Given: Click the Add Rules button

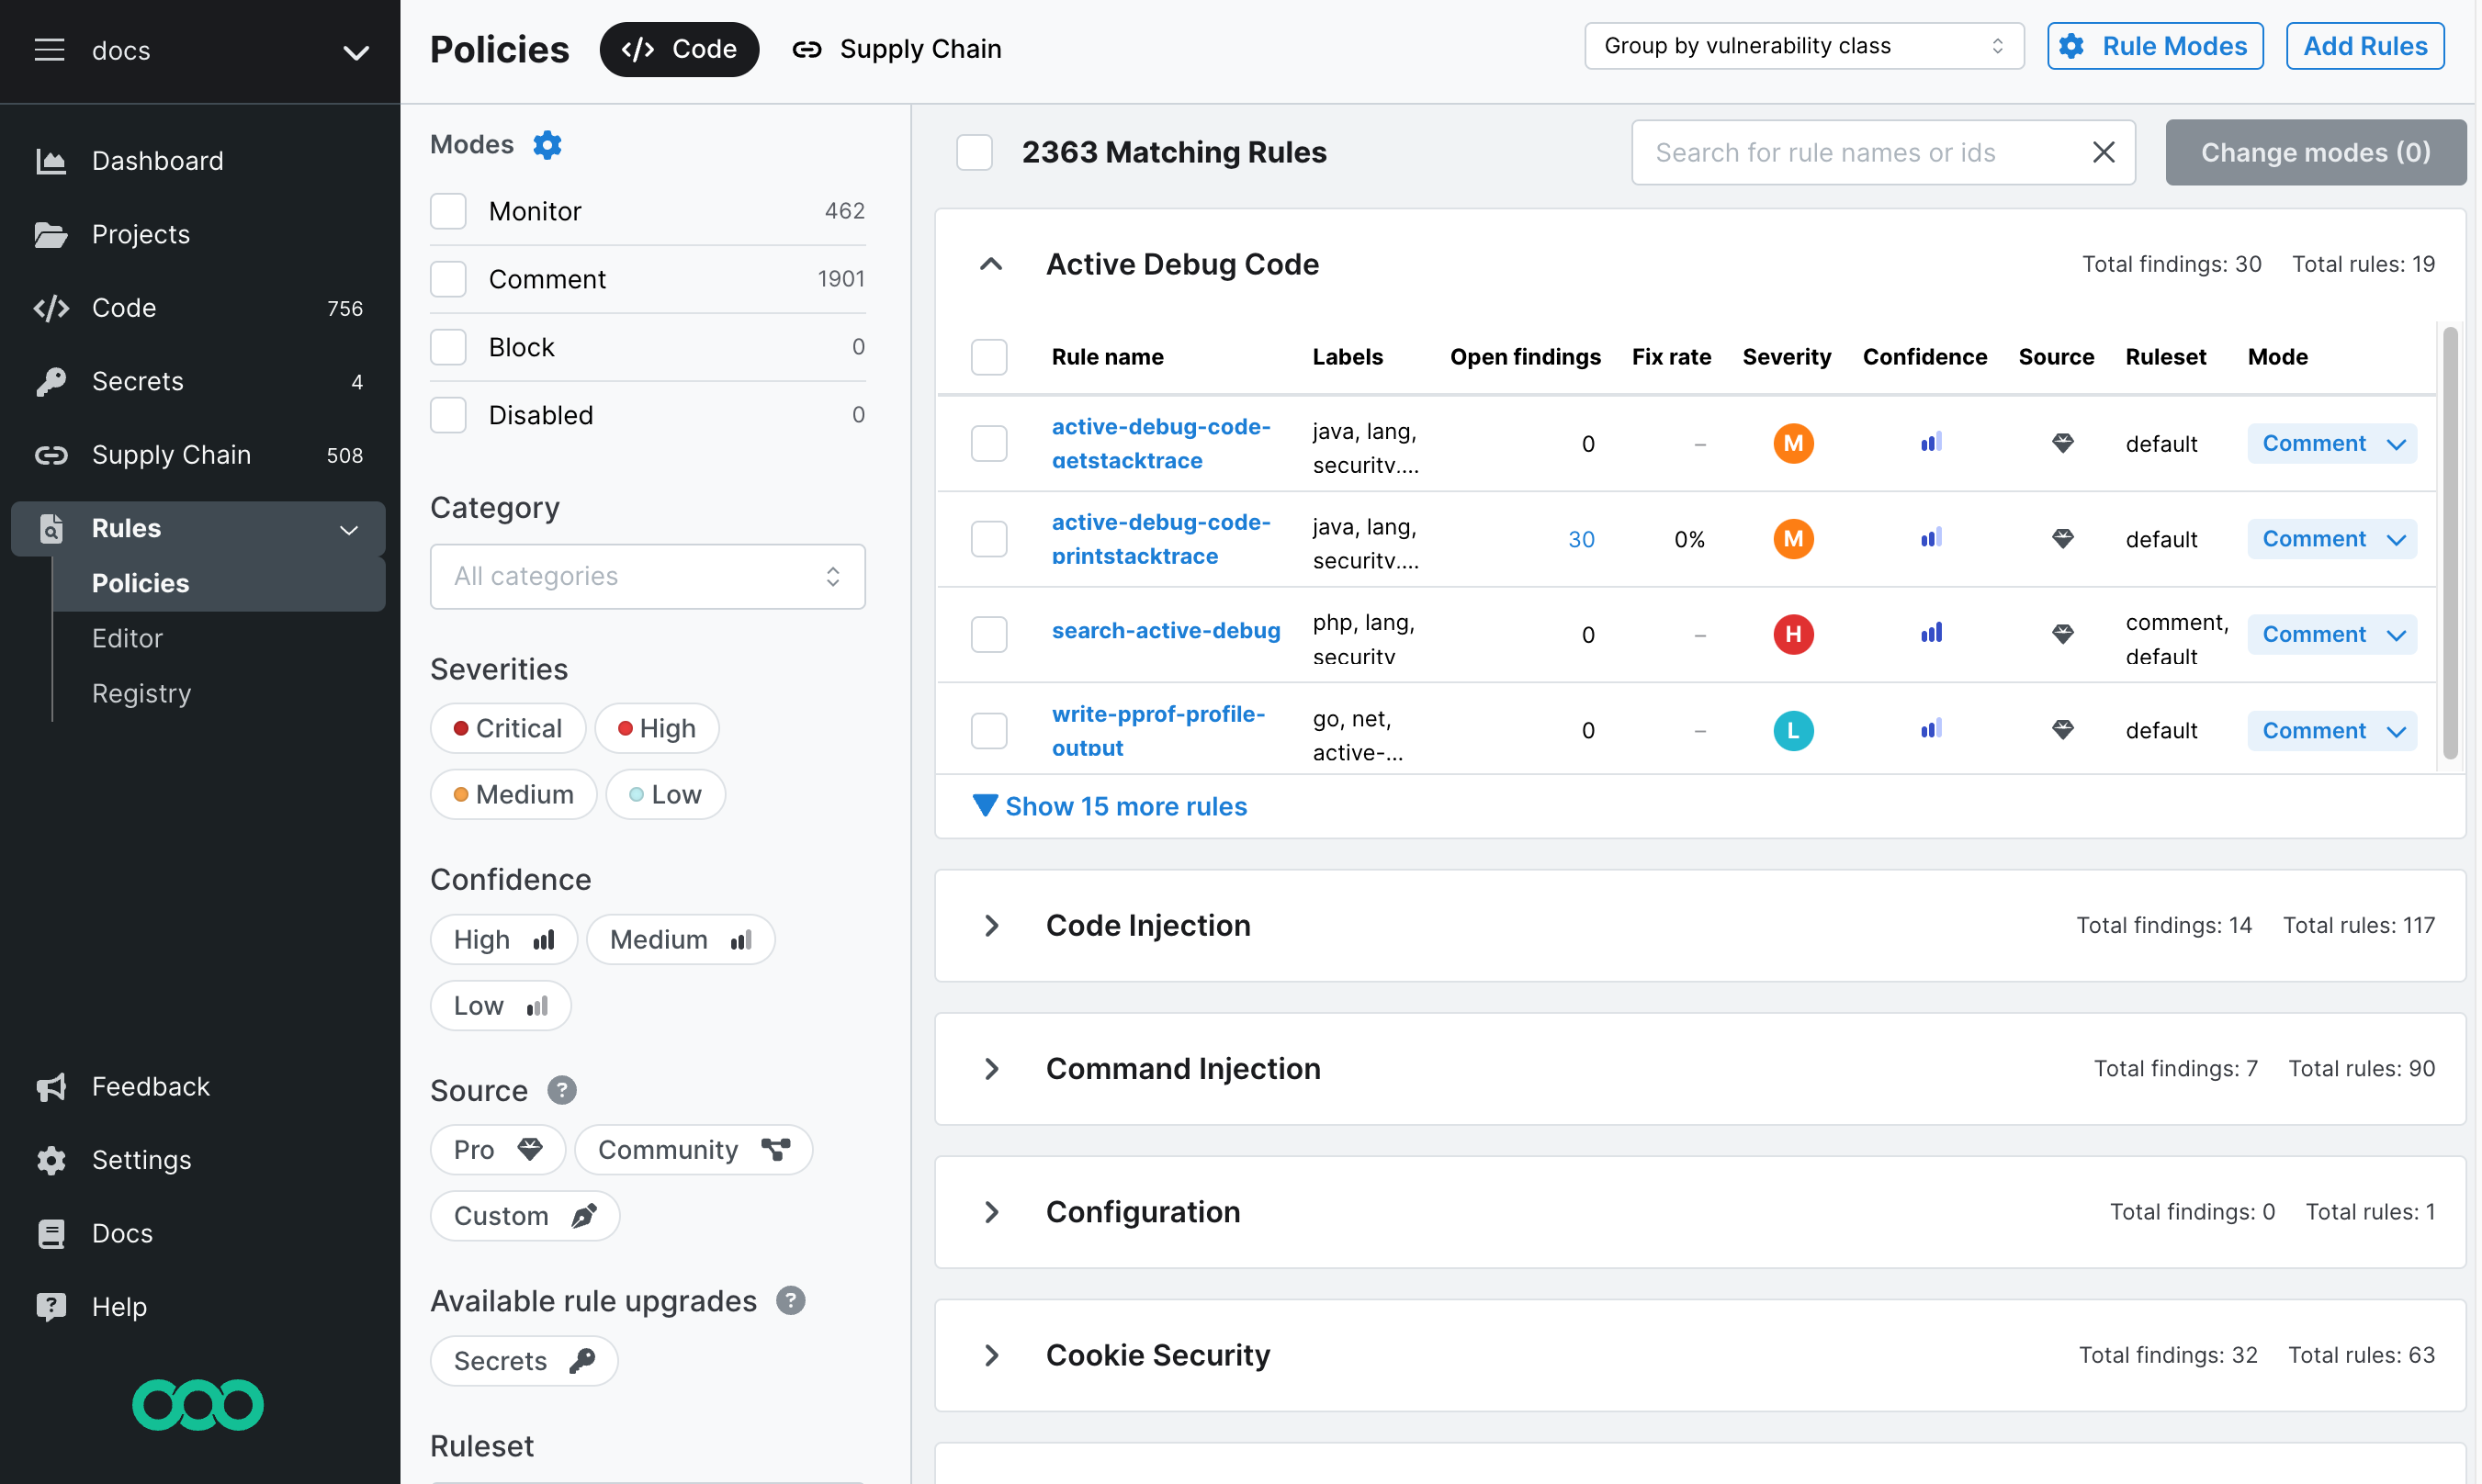Looking at the screenshot, I should pos(2363,45).
